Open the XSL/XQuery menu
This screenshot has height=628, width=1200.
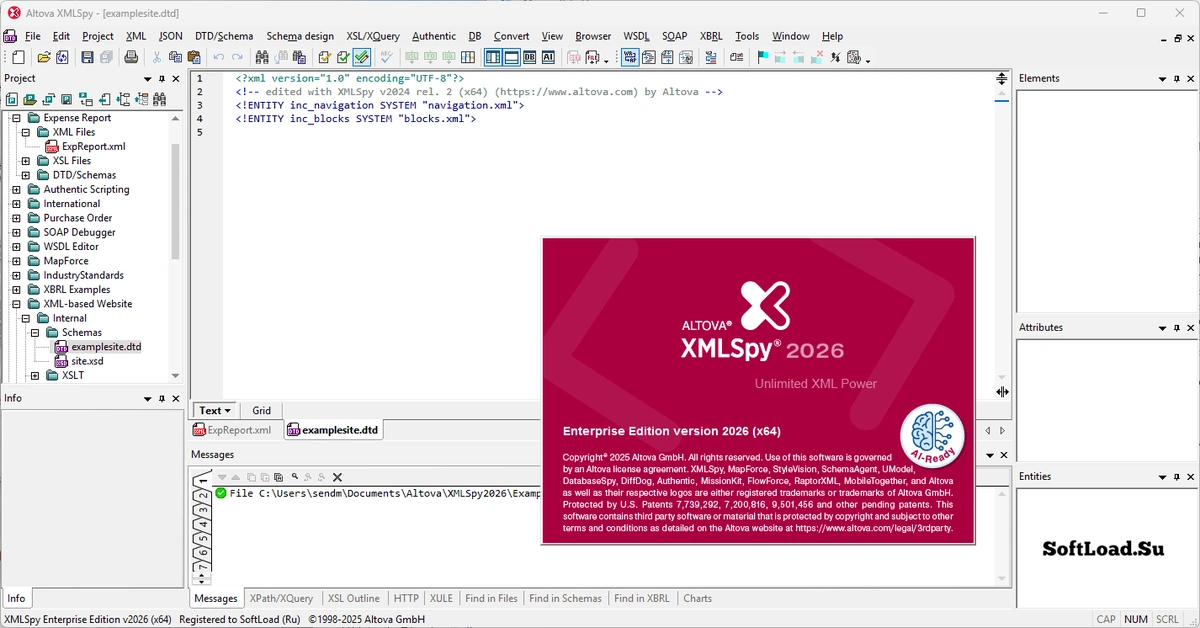tap(373, 36)
